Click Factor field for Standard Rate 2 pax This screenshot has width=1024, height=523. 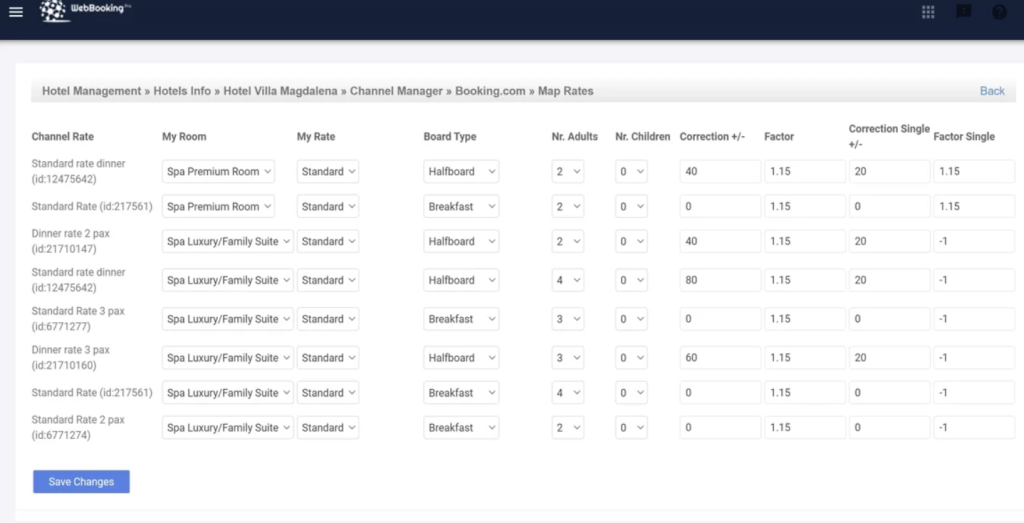pos(804,428)
